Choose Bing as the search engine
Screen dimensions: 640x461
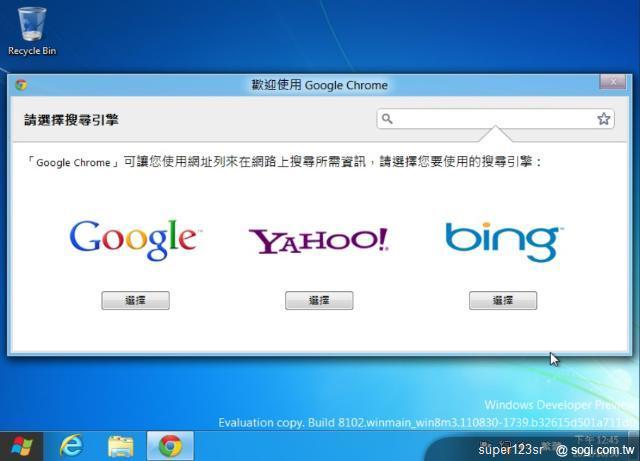click(503, 301)
